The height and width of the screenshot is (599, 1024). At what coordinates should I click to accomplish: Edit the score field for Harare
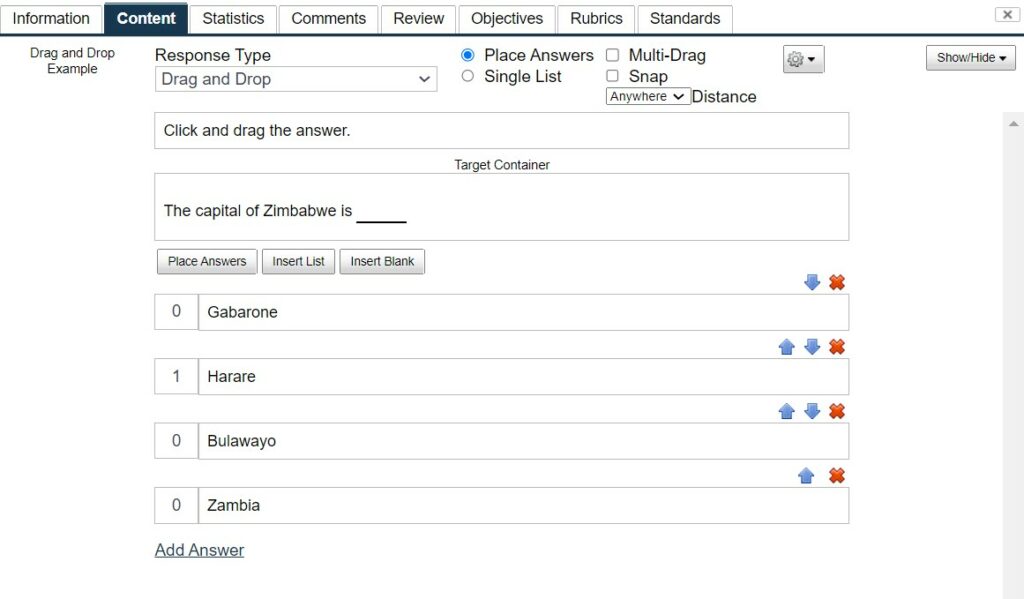coord(176,376)
